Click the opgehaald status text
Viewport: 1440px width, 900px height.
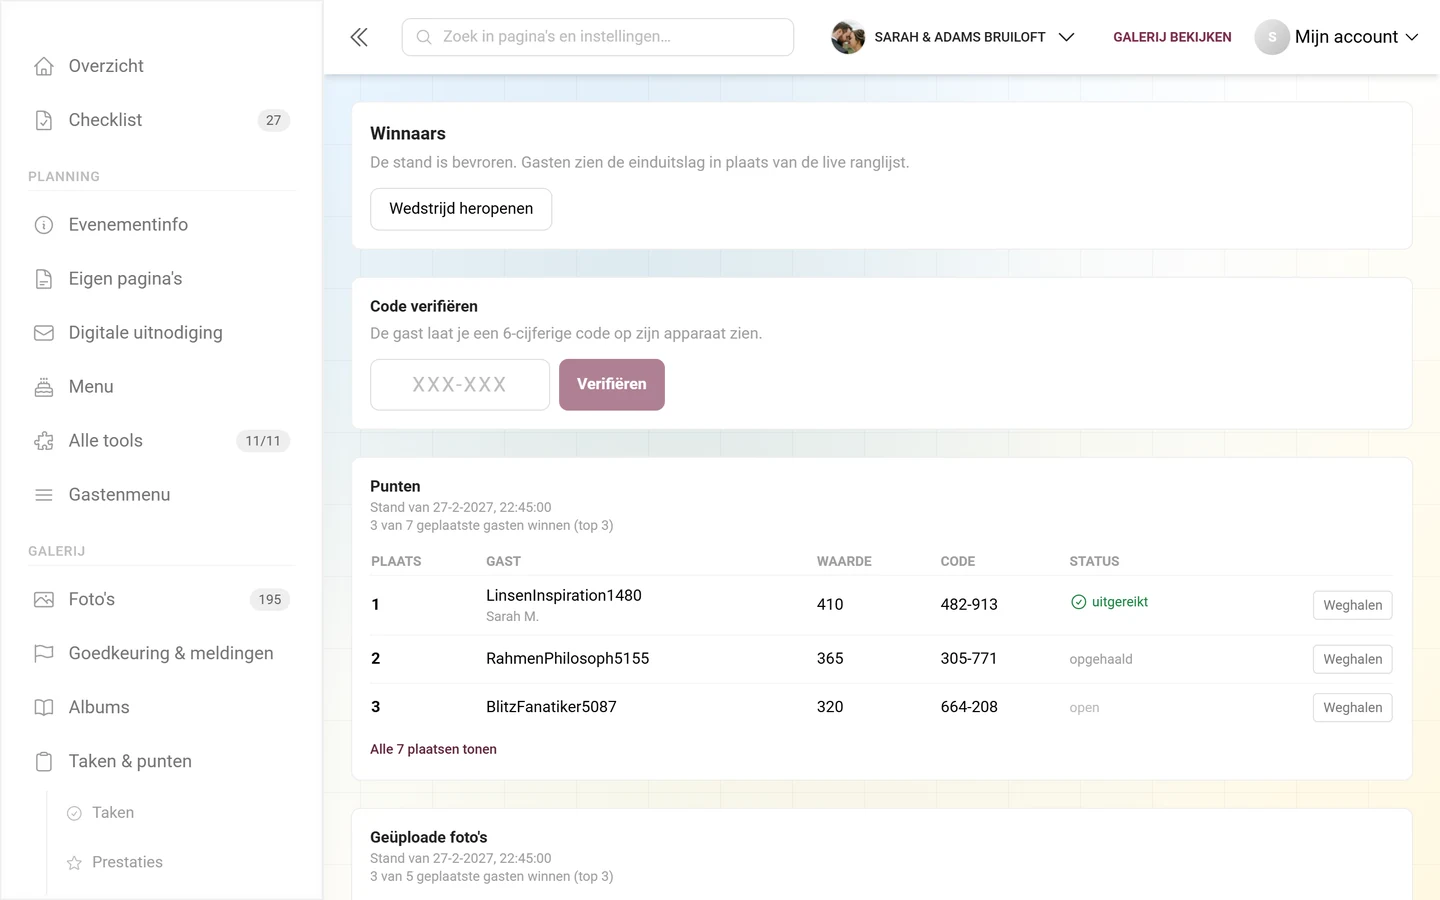click(x=1101, y=659)
